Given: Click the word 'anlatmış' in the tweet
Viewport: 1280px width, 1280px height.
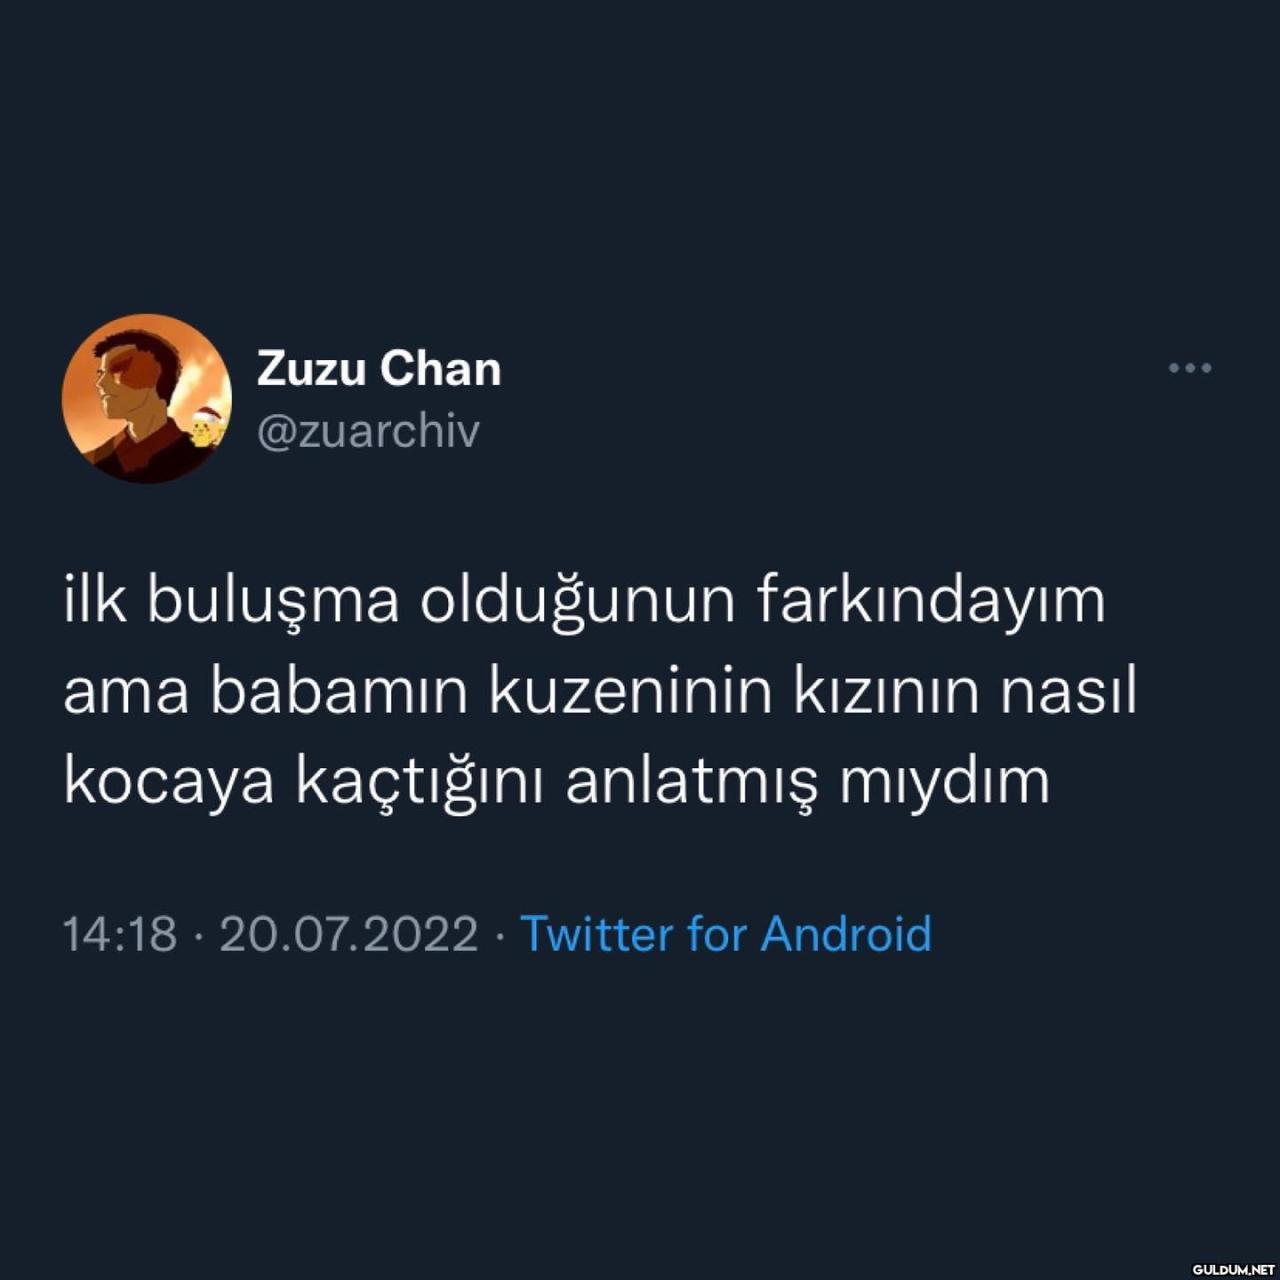Looking at the screenshot, I should click(x=692, y=782).
